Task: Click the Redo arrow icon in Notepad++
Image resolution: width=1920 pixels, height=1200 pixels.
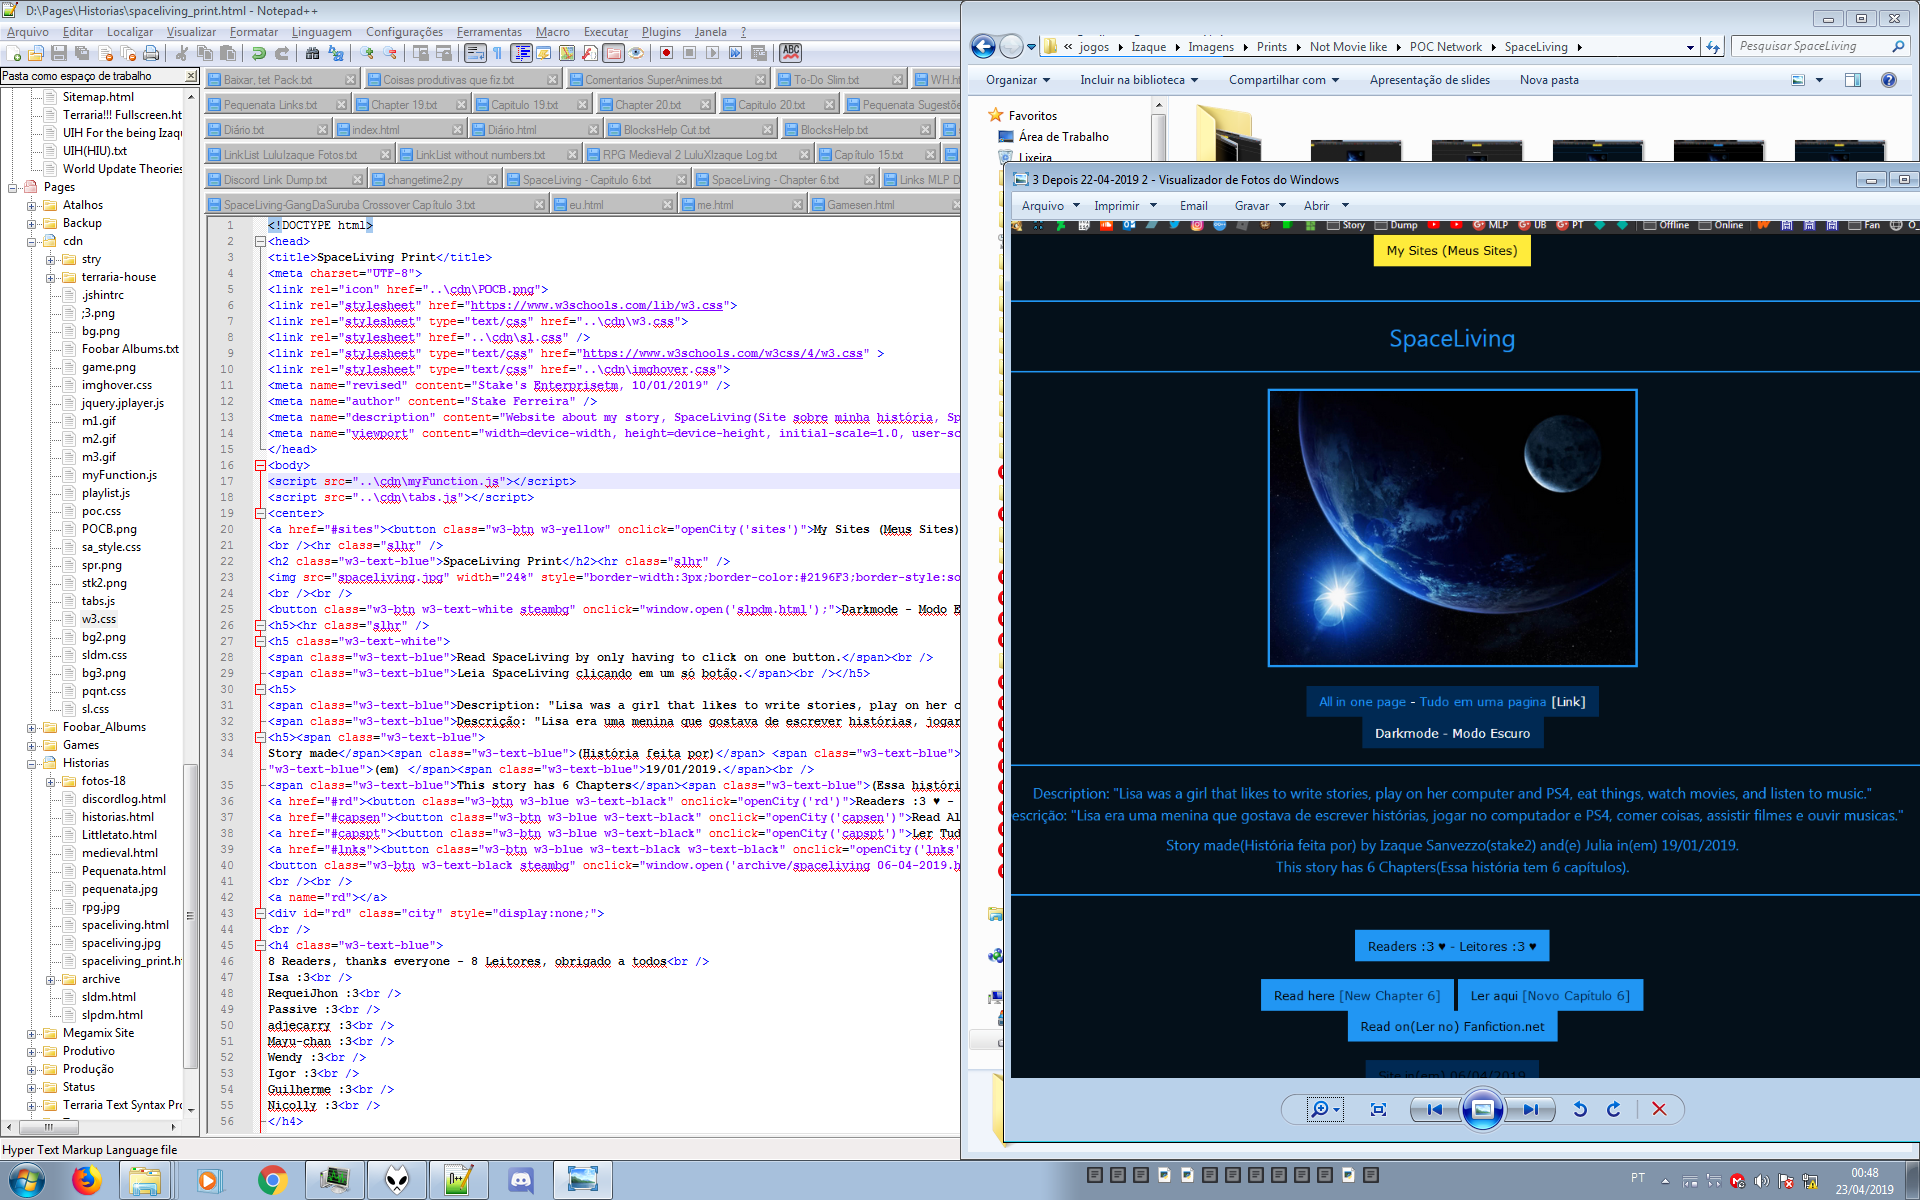Action: [282, 53]
